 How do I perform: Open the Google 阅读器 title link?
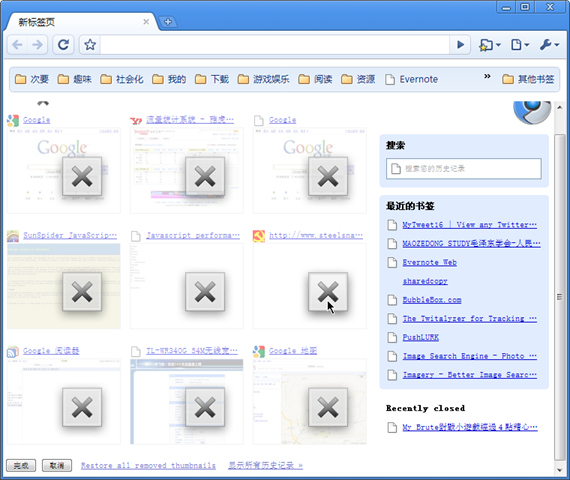pyautogui.click(x=51, y=351)
